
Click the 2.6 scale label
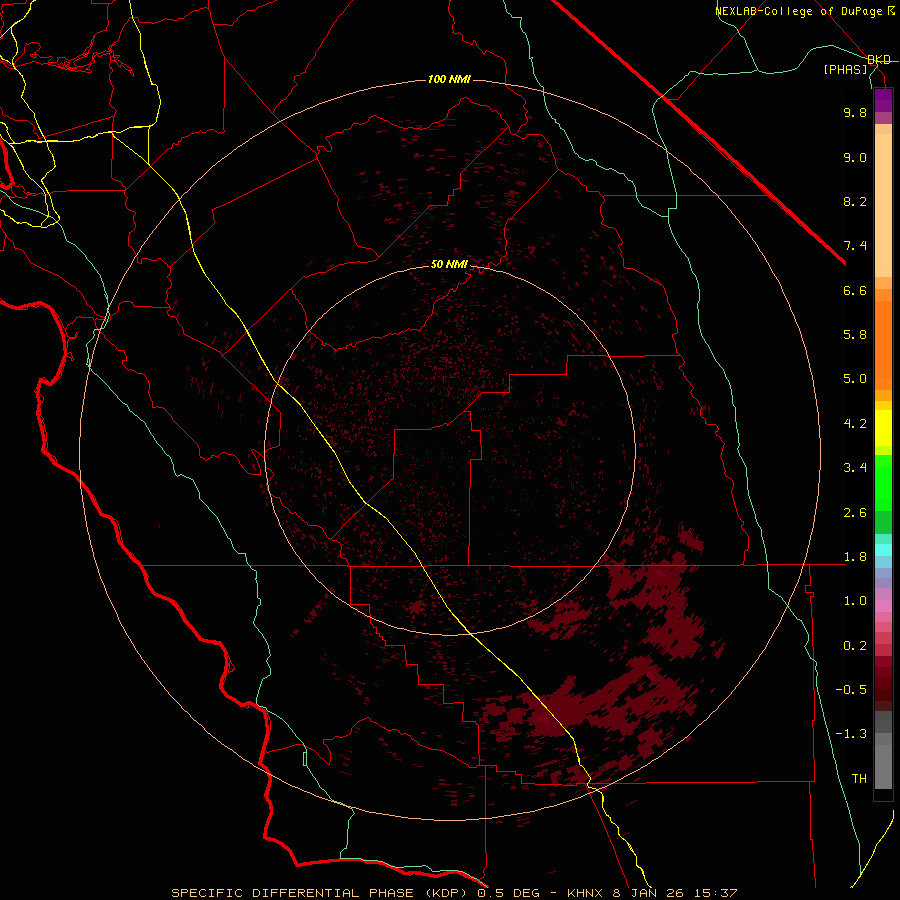click(855, 513)
